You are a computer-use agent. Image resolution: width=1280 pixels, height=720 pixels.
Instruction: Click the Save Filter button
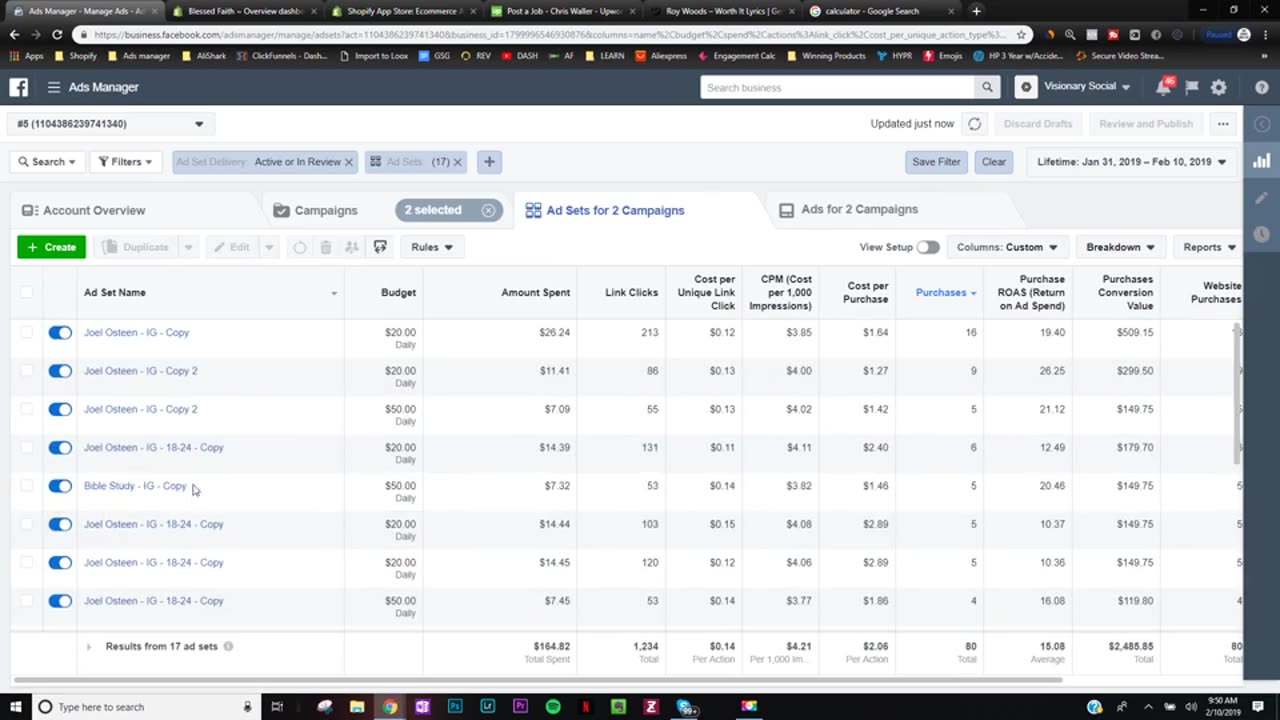click(x=936, y=162)
